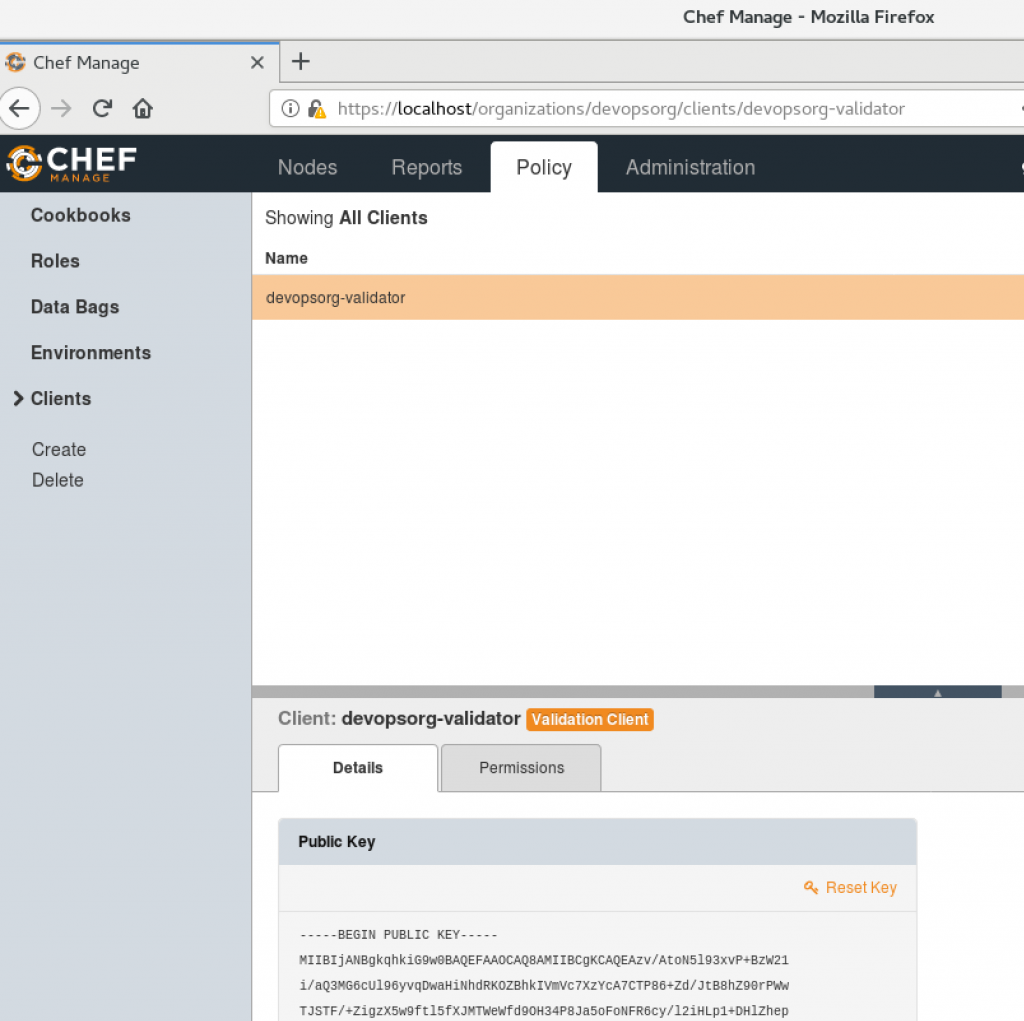Image resolution: width=1024 pixels, height=1021 pixels.
Task: Open the Nodes tab
Action: tap(308, 167)
